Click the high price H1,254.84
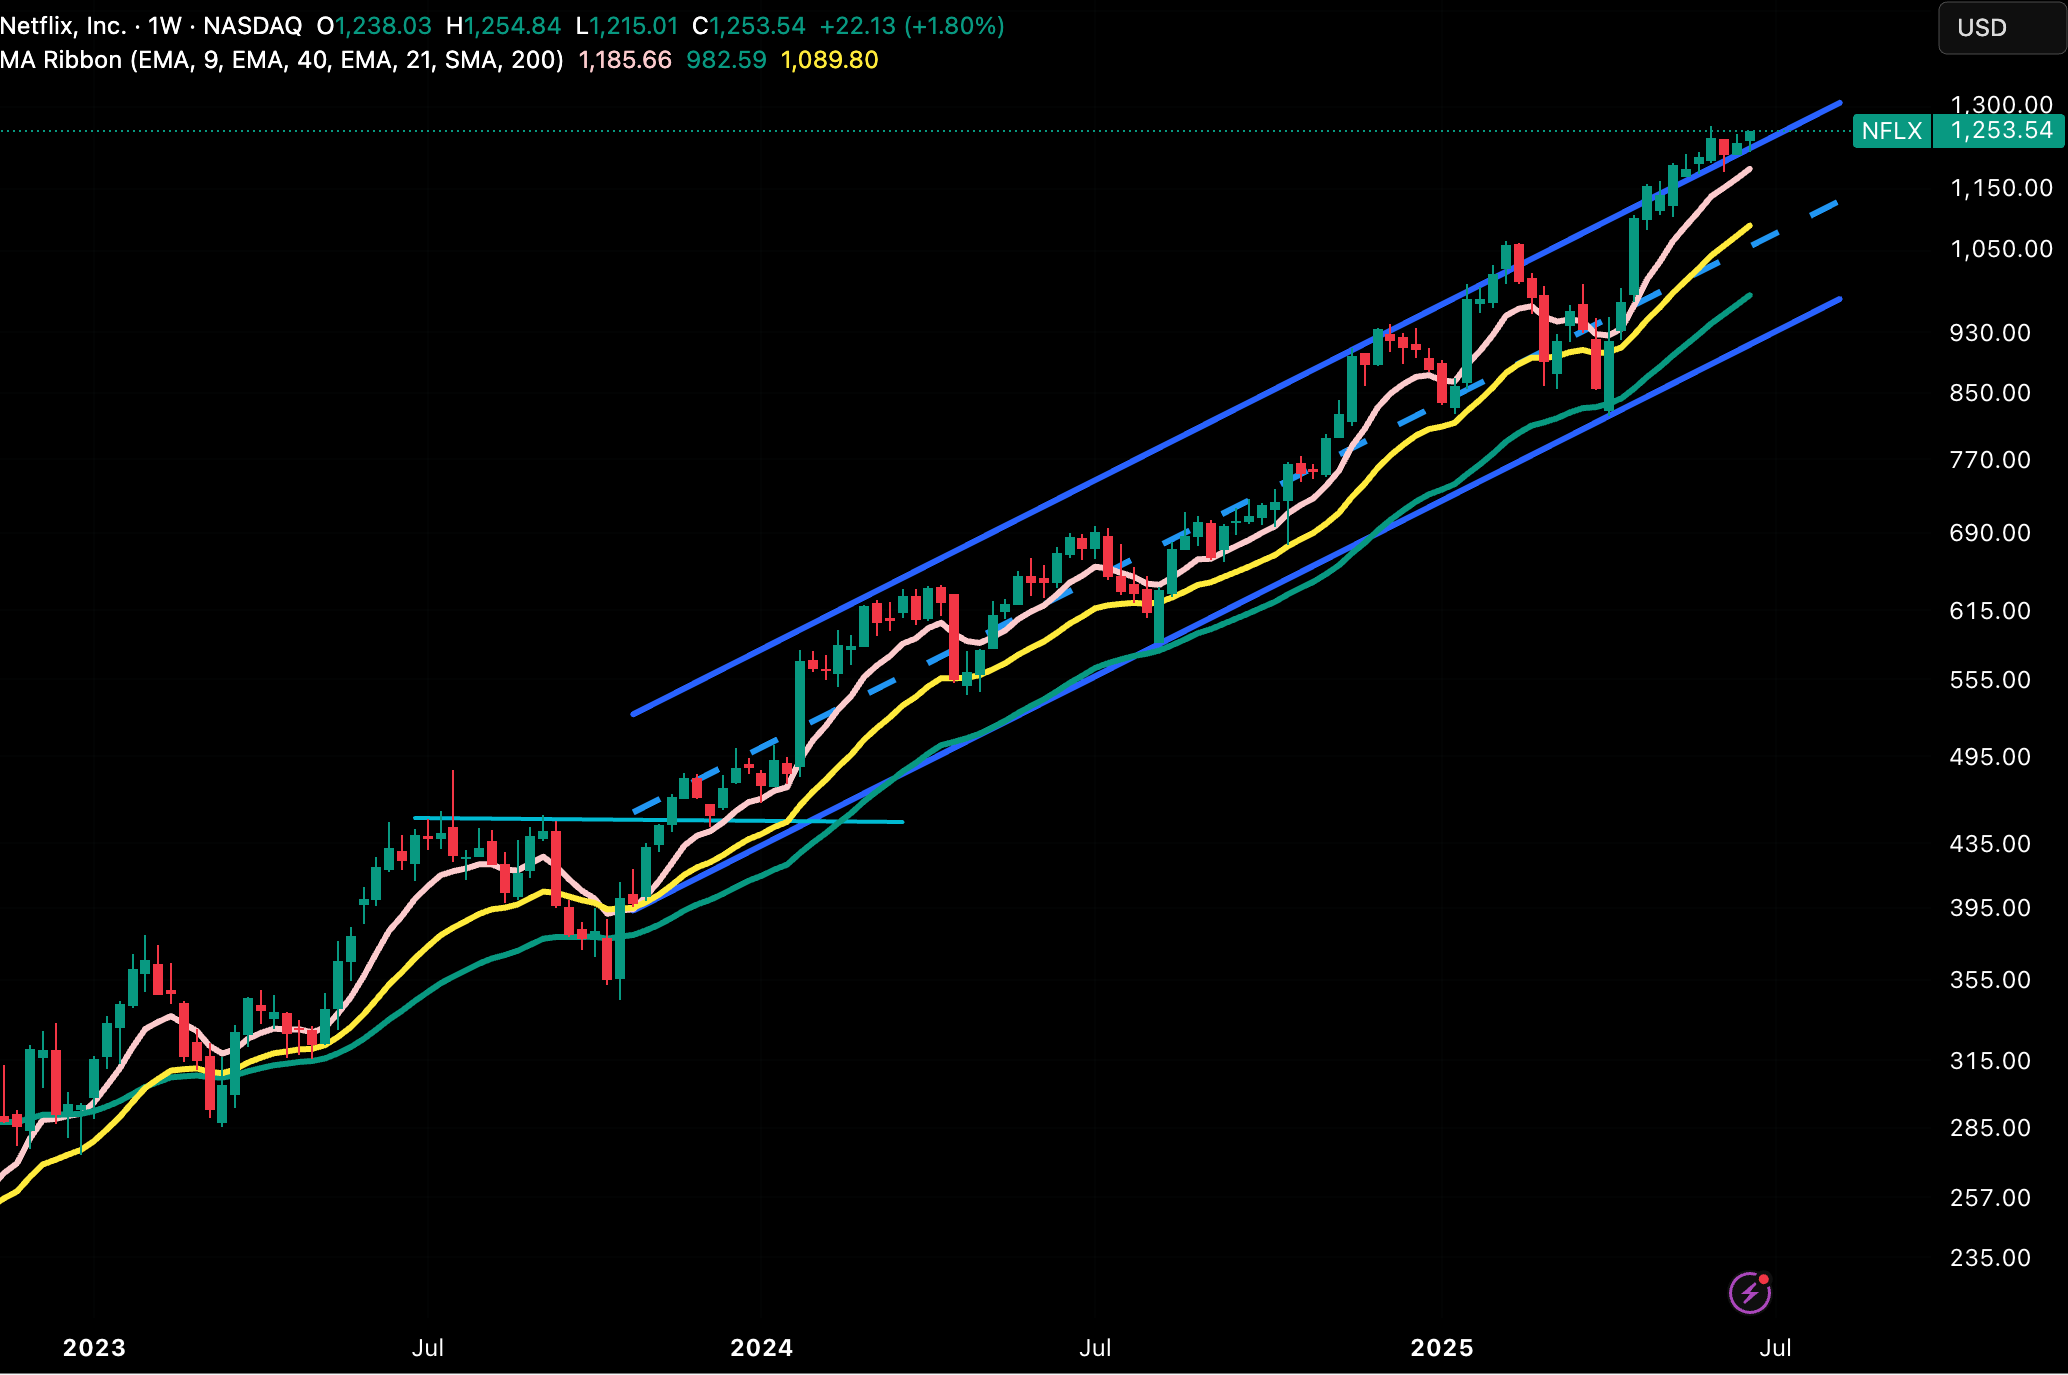 (503, 26)
